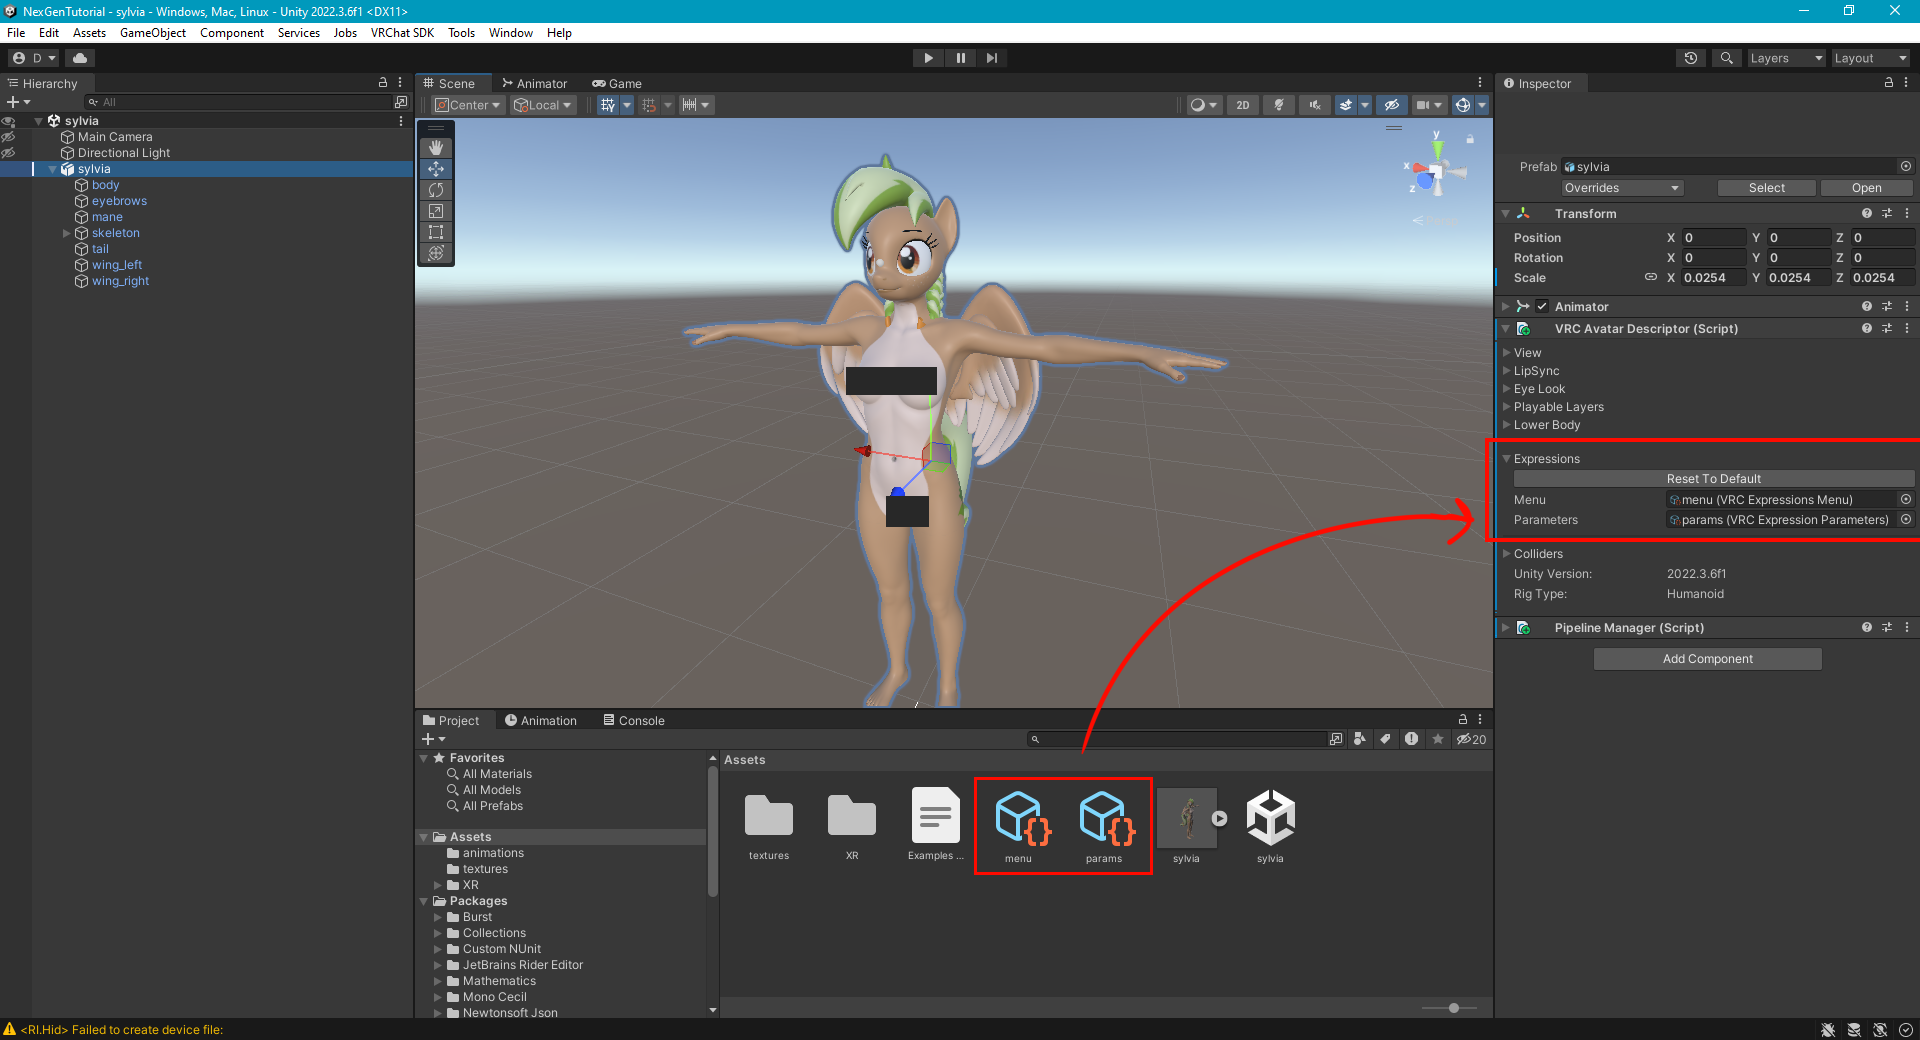Expand the Playable Layers section

(1506, 407)
